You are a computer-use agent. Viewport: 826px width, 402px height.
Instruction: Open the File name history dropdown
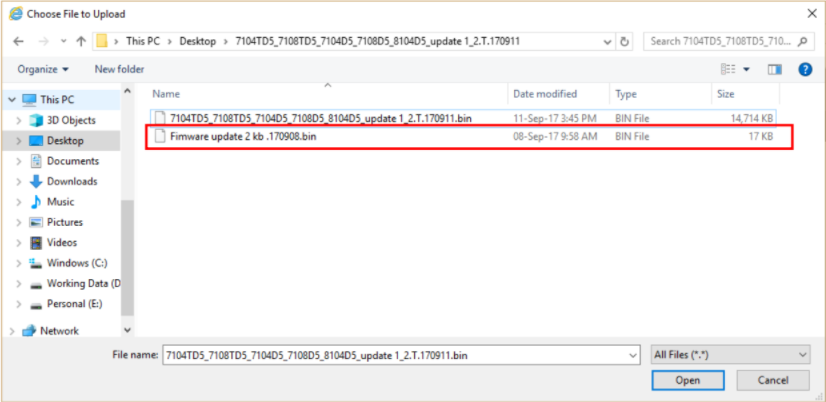pyautogui.click(x=631, y=355)
